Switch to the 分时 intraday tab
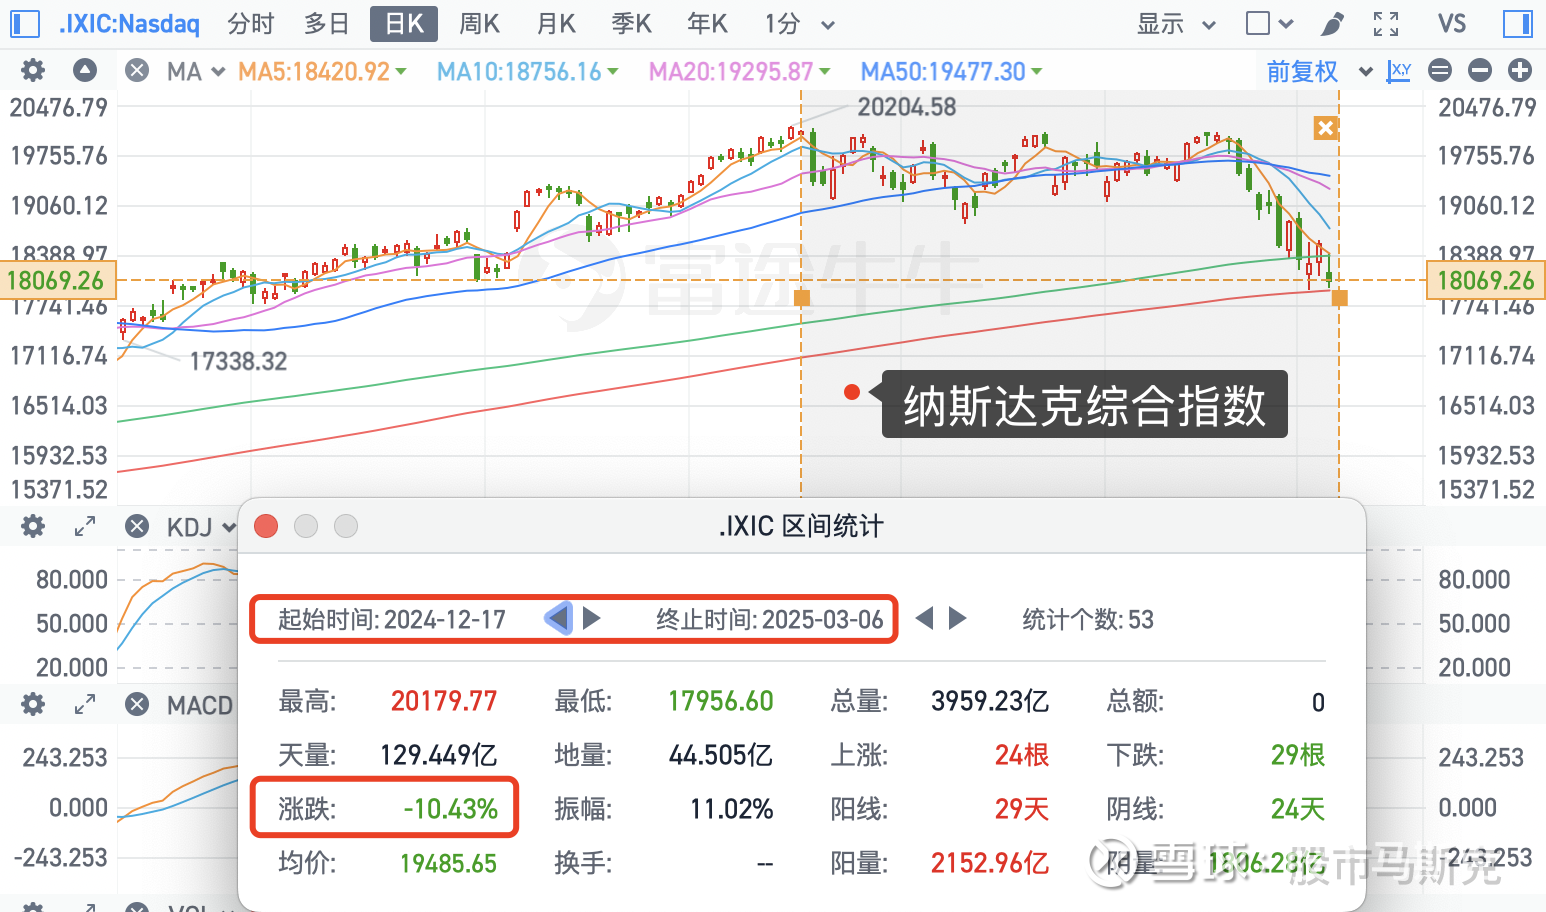 tap(250, 23)
